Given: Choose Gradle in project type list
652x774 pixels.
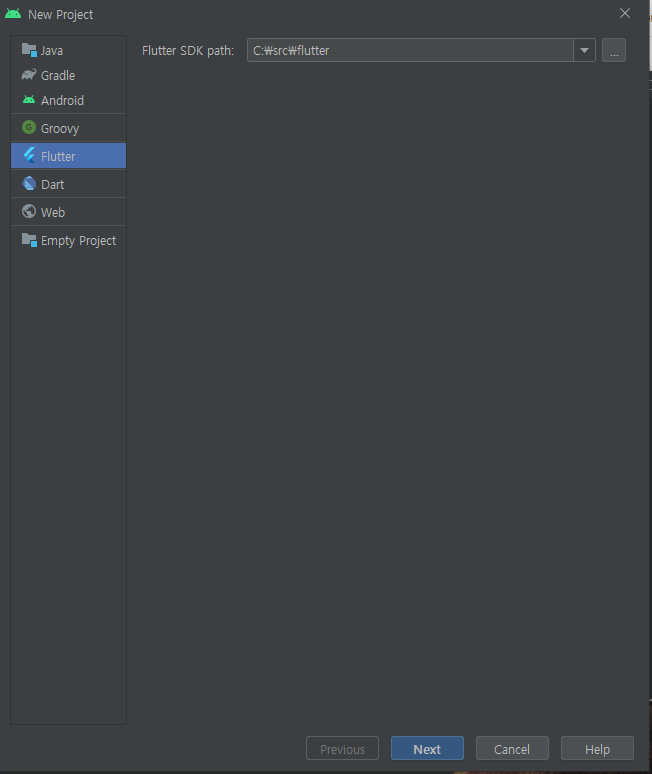Looking at the screenshot, I should coord(68,76).
